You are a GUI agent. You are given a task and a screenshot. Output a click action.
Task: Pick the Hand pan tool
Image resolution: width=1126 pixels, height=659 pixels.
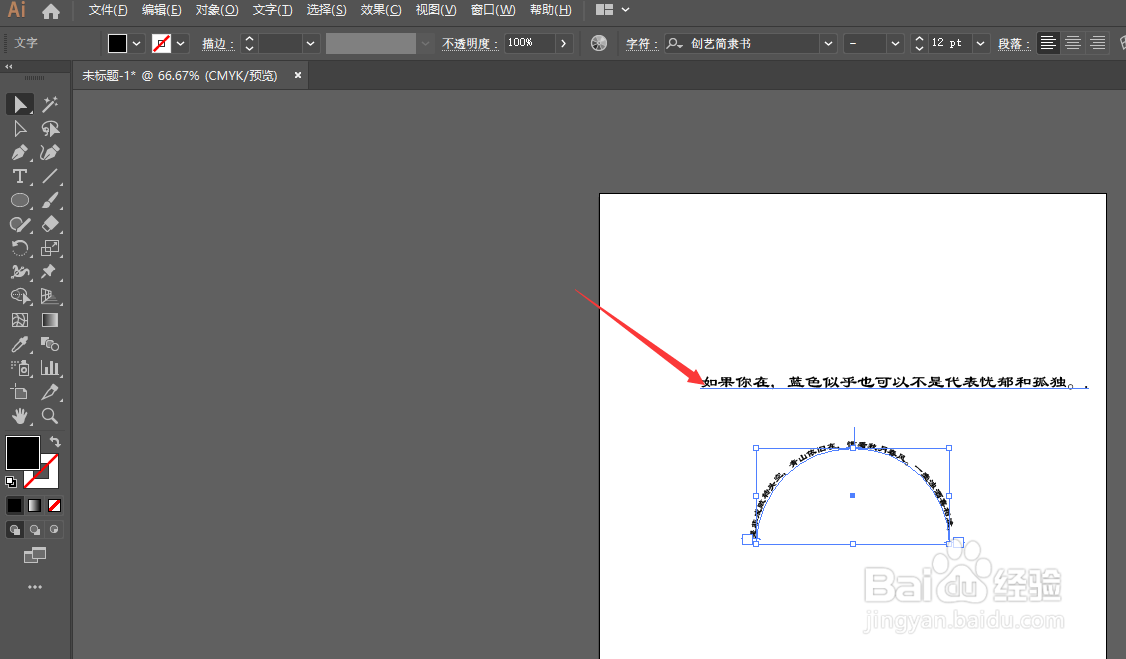19,416
